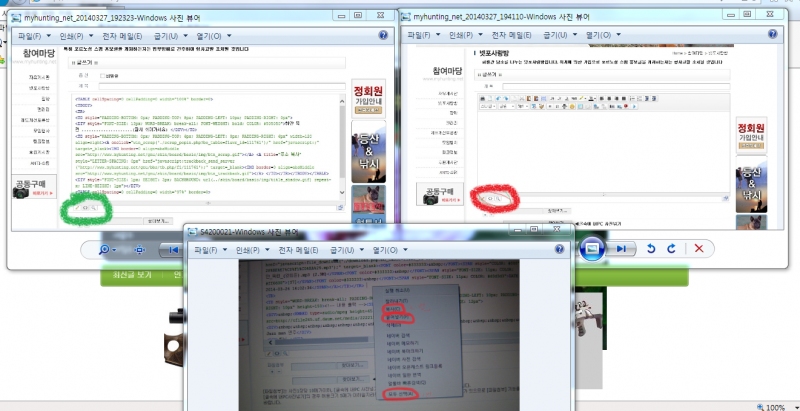Delete the photo with the red X

[699, 248]
